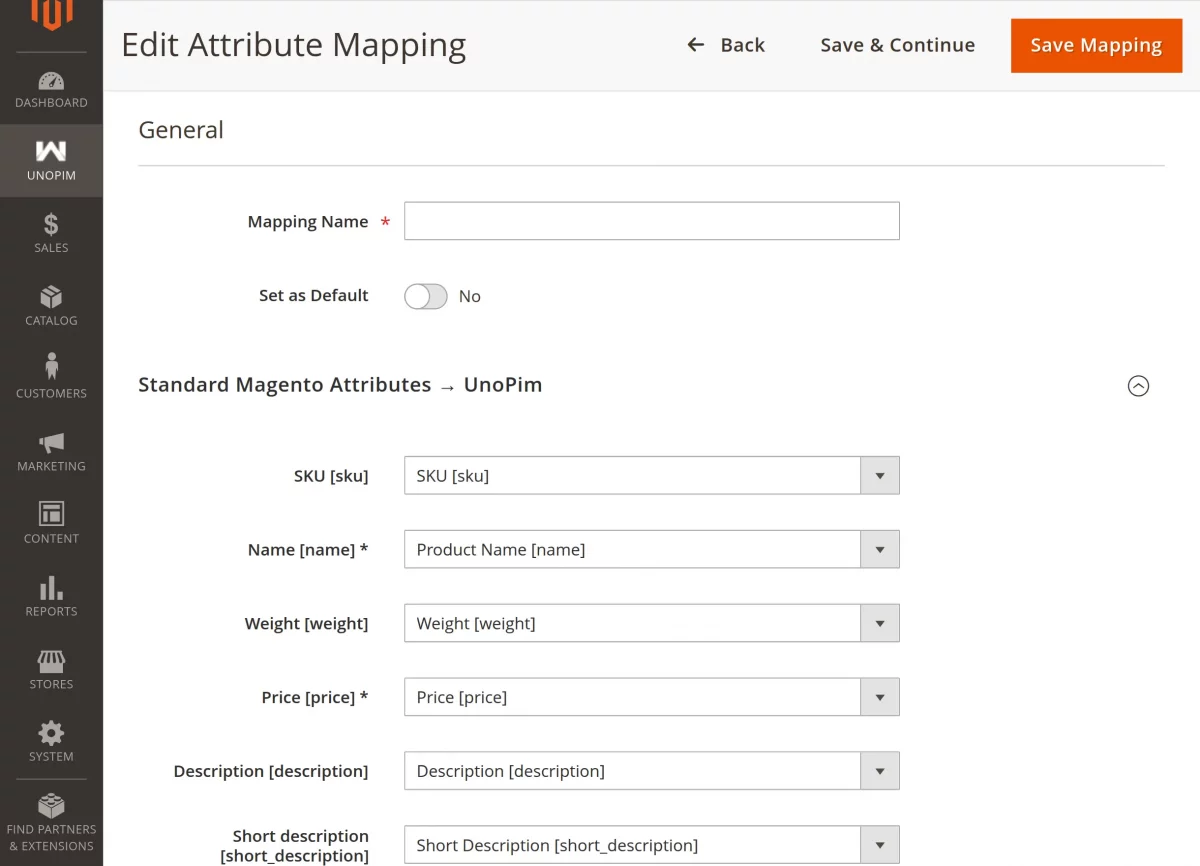The image size is (1200, 866).
Task: Click the Marketing menu label
Action: [51, 466]
